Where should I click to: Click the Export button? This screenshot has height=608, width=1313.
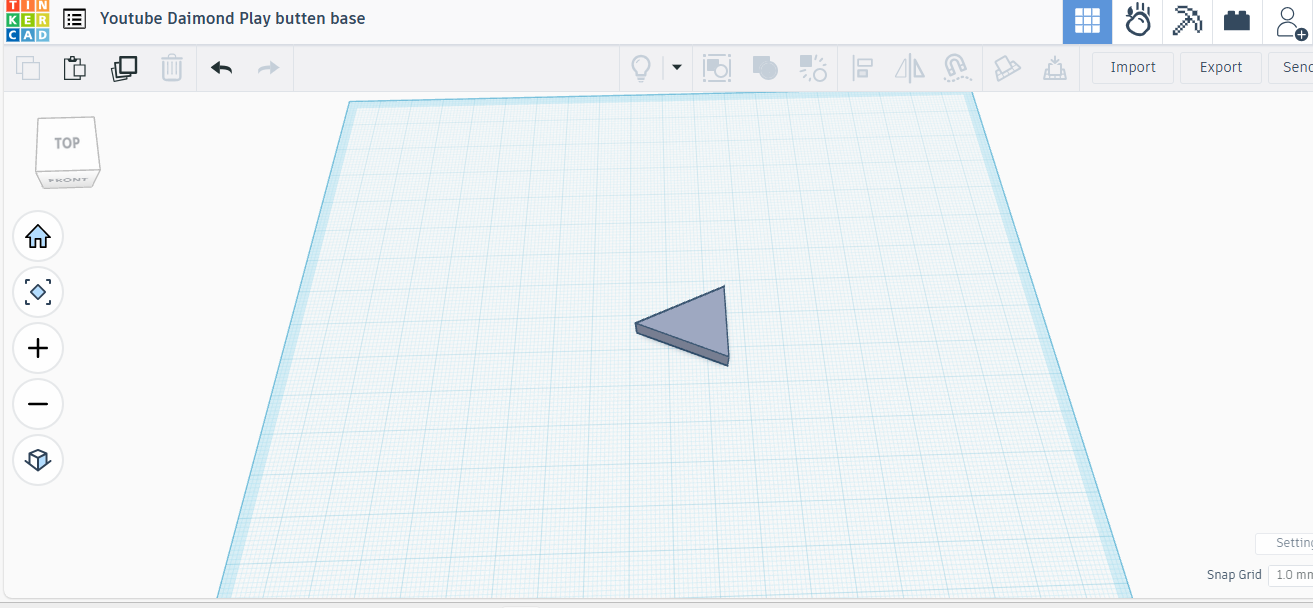point(1221,68)
